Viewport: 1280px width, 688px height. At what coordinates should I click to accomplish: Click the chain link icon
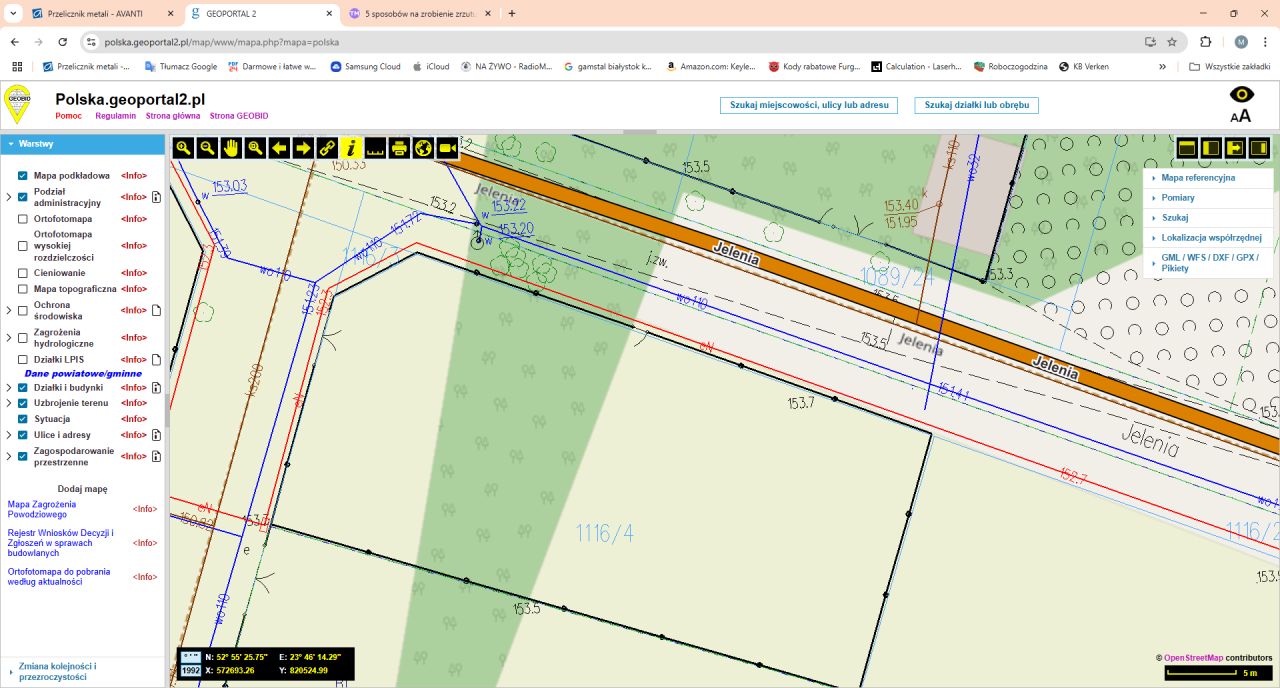click(327, 148)
